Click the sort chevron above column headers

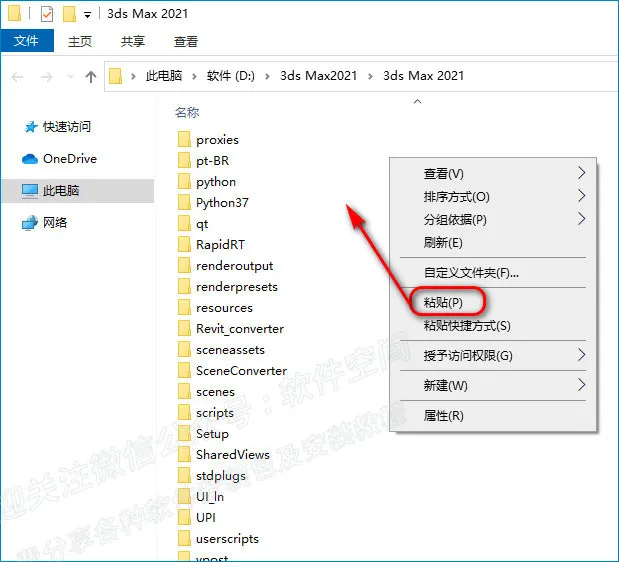point(417,101)
